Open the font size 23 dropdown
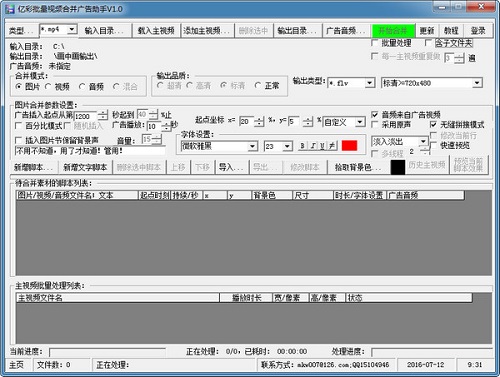The image size is (500, 377). click(287, 146)
